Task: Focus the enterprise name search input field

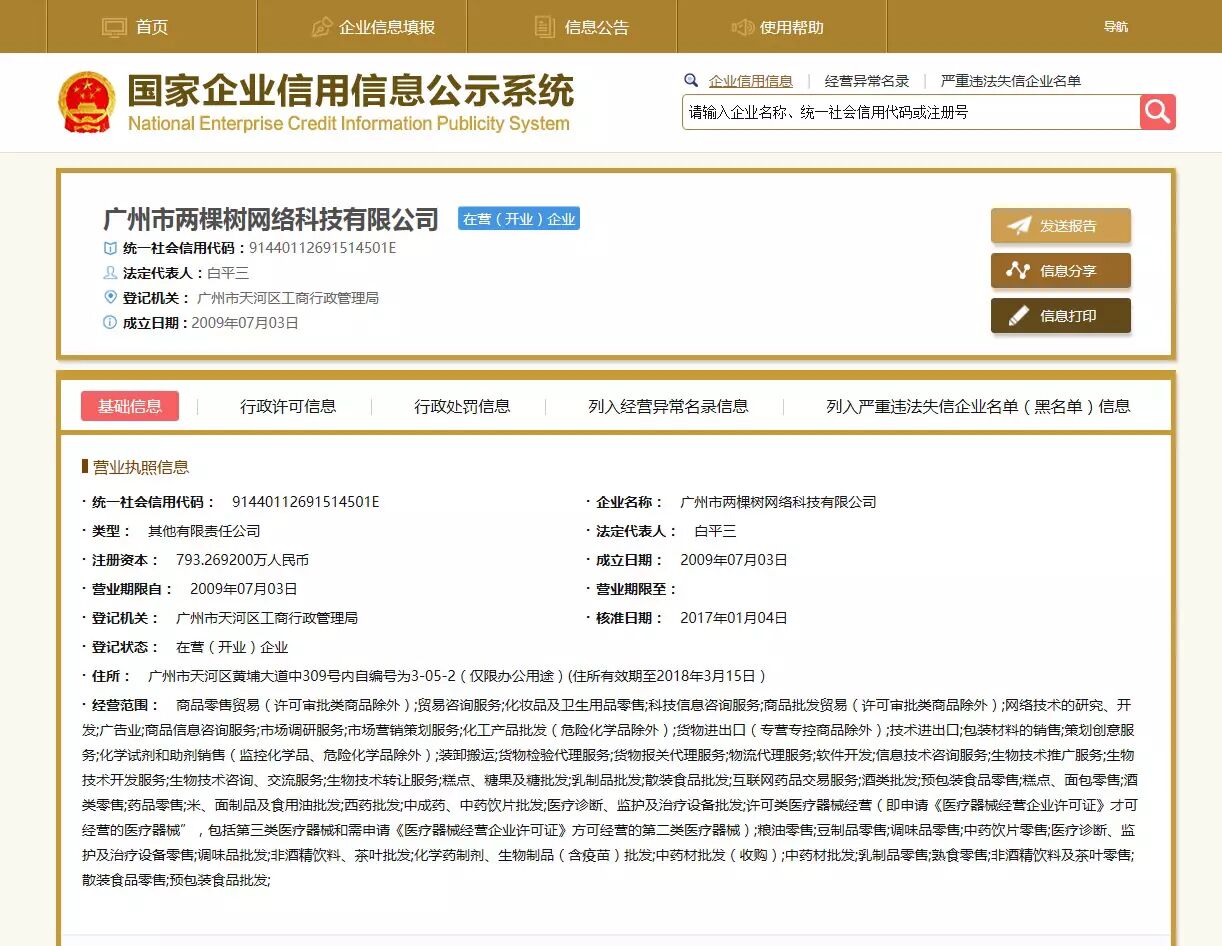Action: point(911,112)
